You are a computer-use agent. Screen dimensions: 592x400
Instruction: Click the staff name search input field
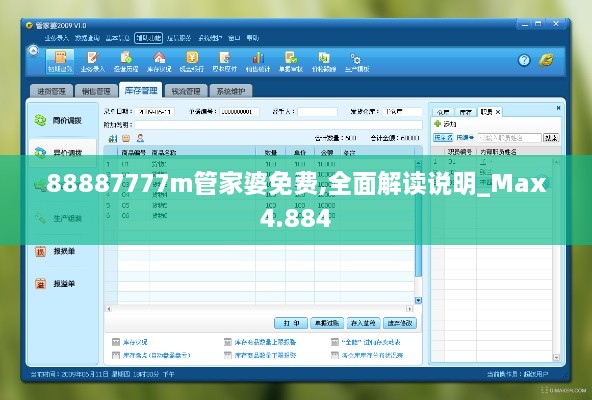point(510,138)
